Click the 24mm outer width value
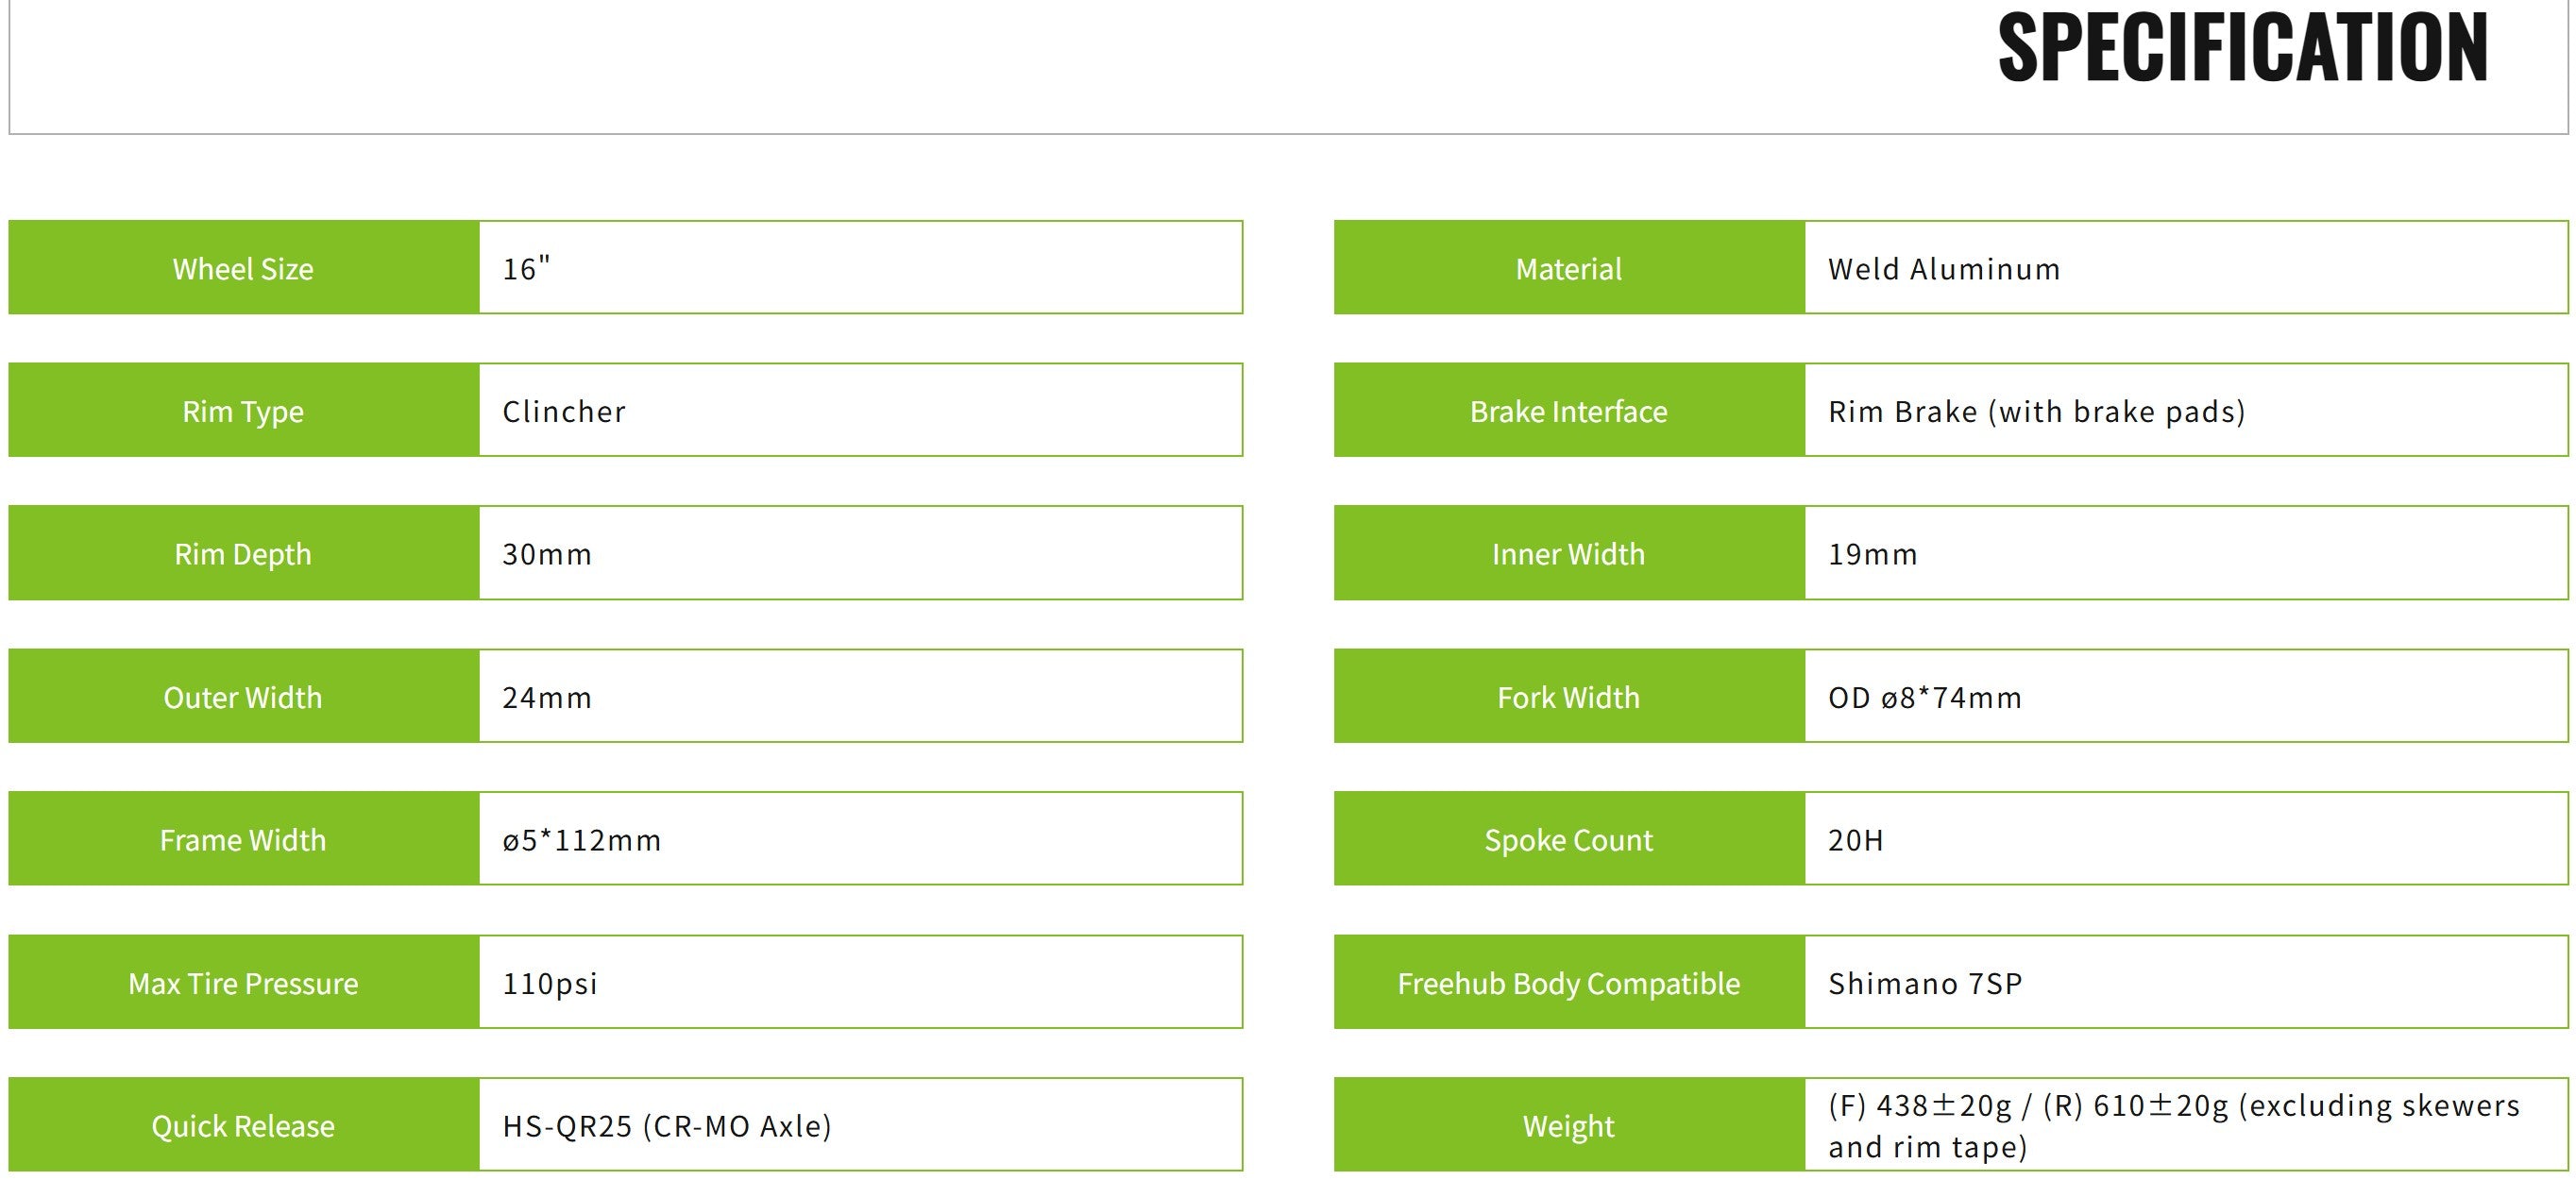 tap(547, 697)
